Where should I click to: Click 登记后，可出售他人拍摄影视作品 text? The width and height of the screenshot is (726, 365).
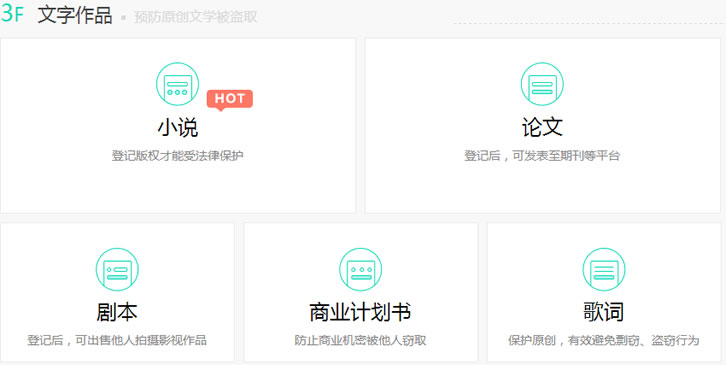pos(117,340)
